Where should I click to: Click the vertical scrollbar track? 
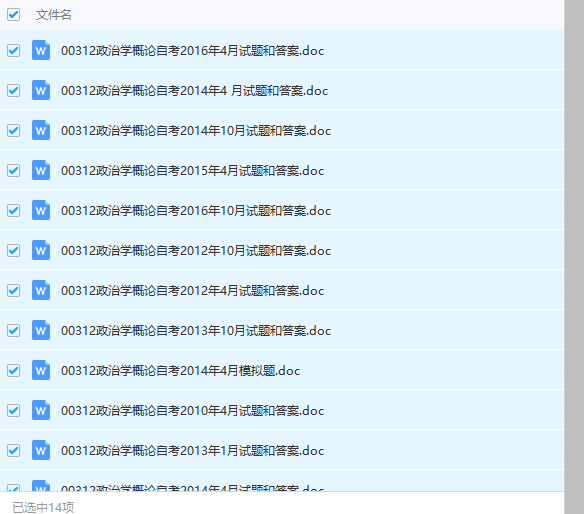click(574, 257)
